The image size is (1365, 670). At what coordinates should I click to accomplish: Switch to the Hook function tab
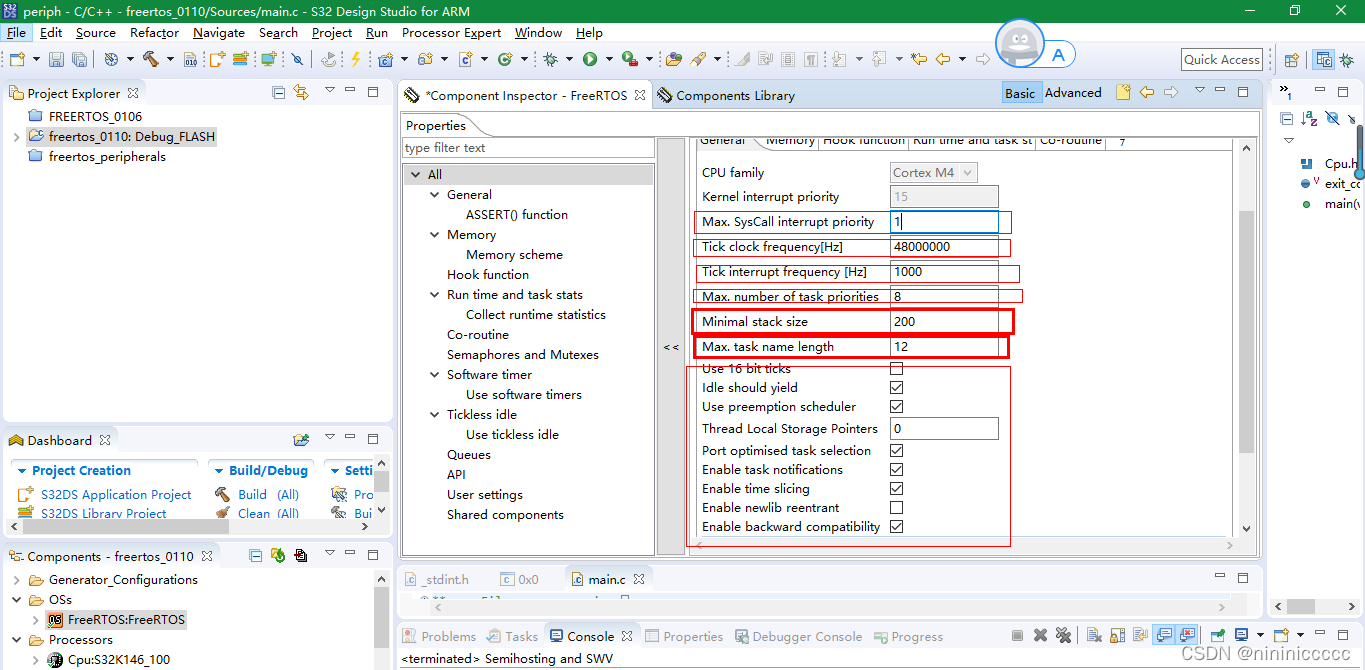point(863,140)
